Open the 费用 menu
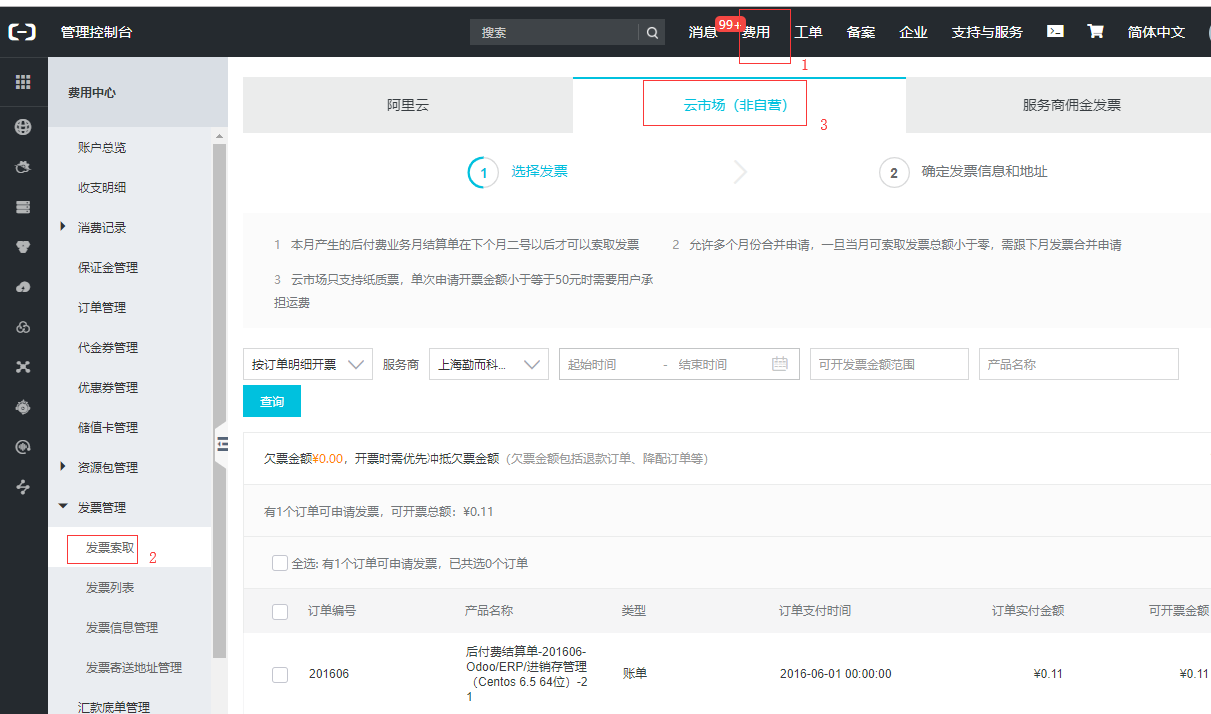The height and width of the screenshot is (714, 1211). click(x=757, y=32)
